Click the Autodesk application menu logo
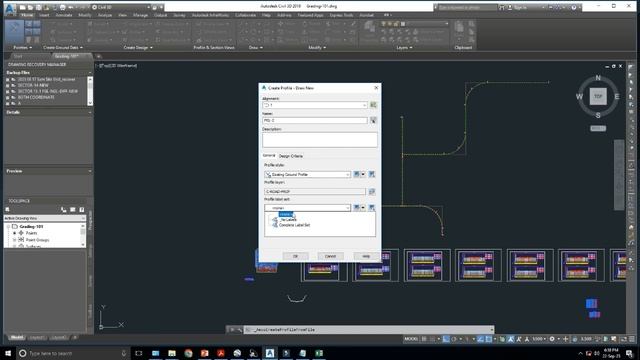Viewport: 640px width, 360px height. 10,8
